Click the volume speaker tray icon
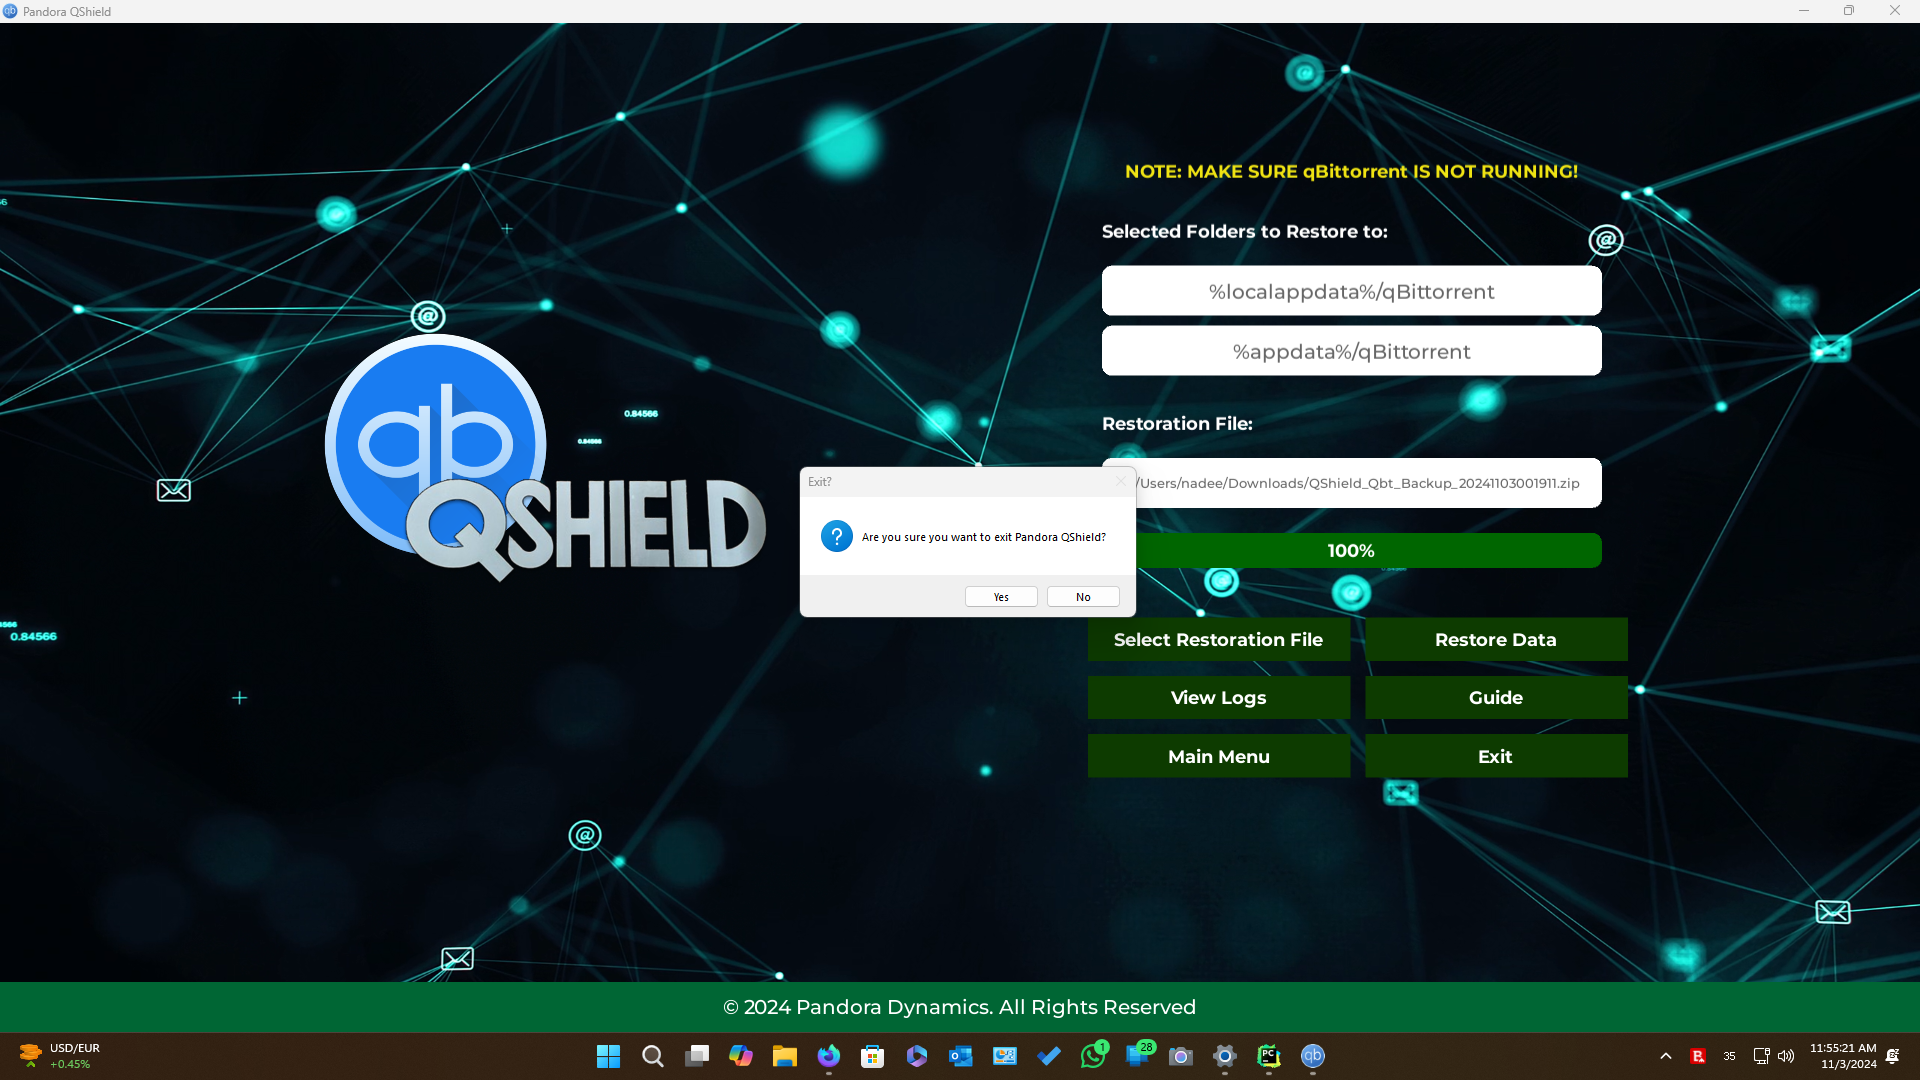 (x=1786, y=1056)
